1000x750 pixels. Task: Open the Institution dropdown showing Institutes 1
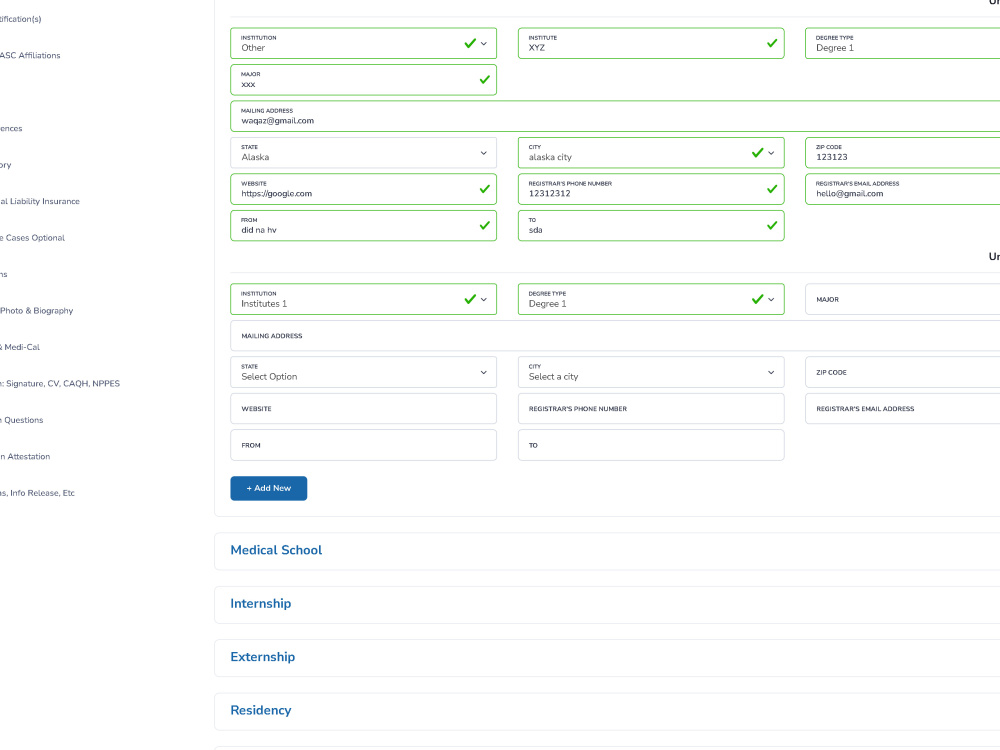coord(363,299)
